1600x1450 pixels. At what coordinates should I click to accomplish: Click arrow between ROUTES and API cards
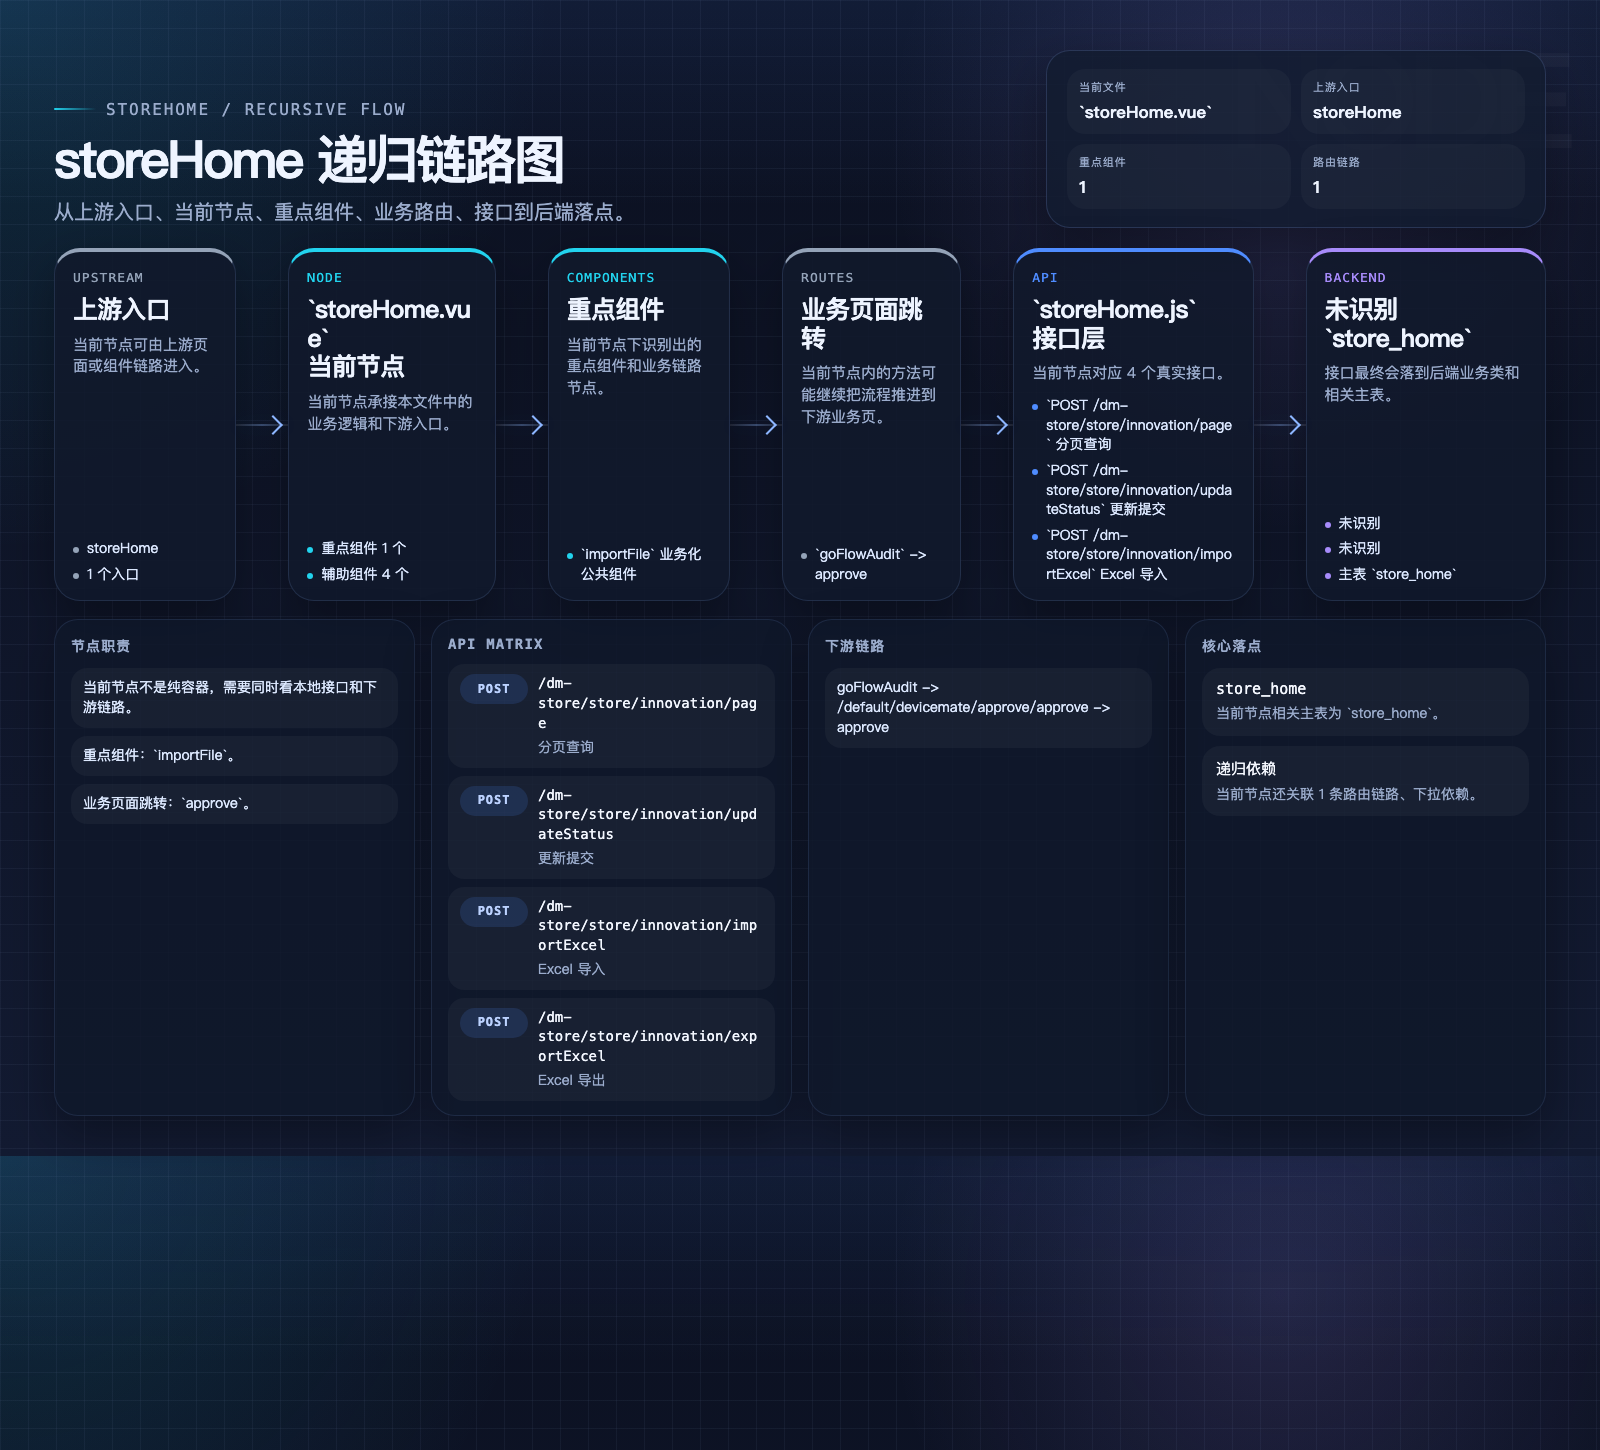click(987, 425)
